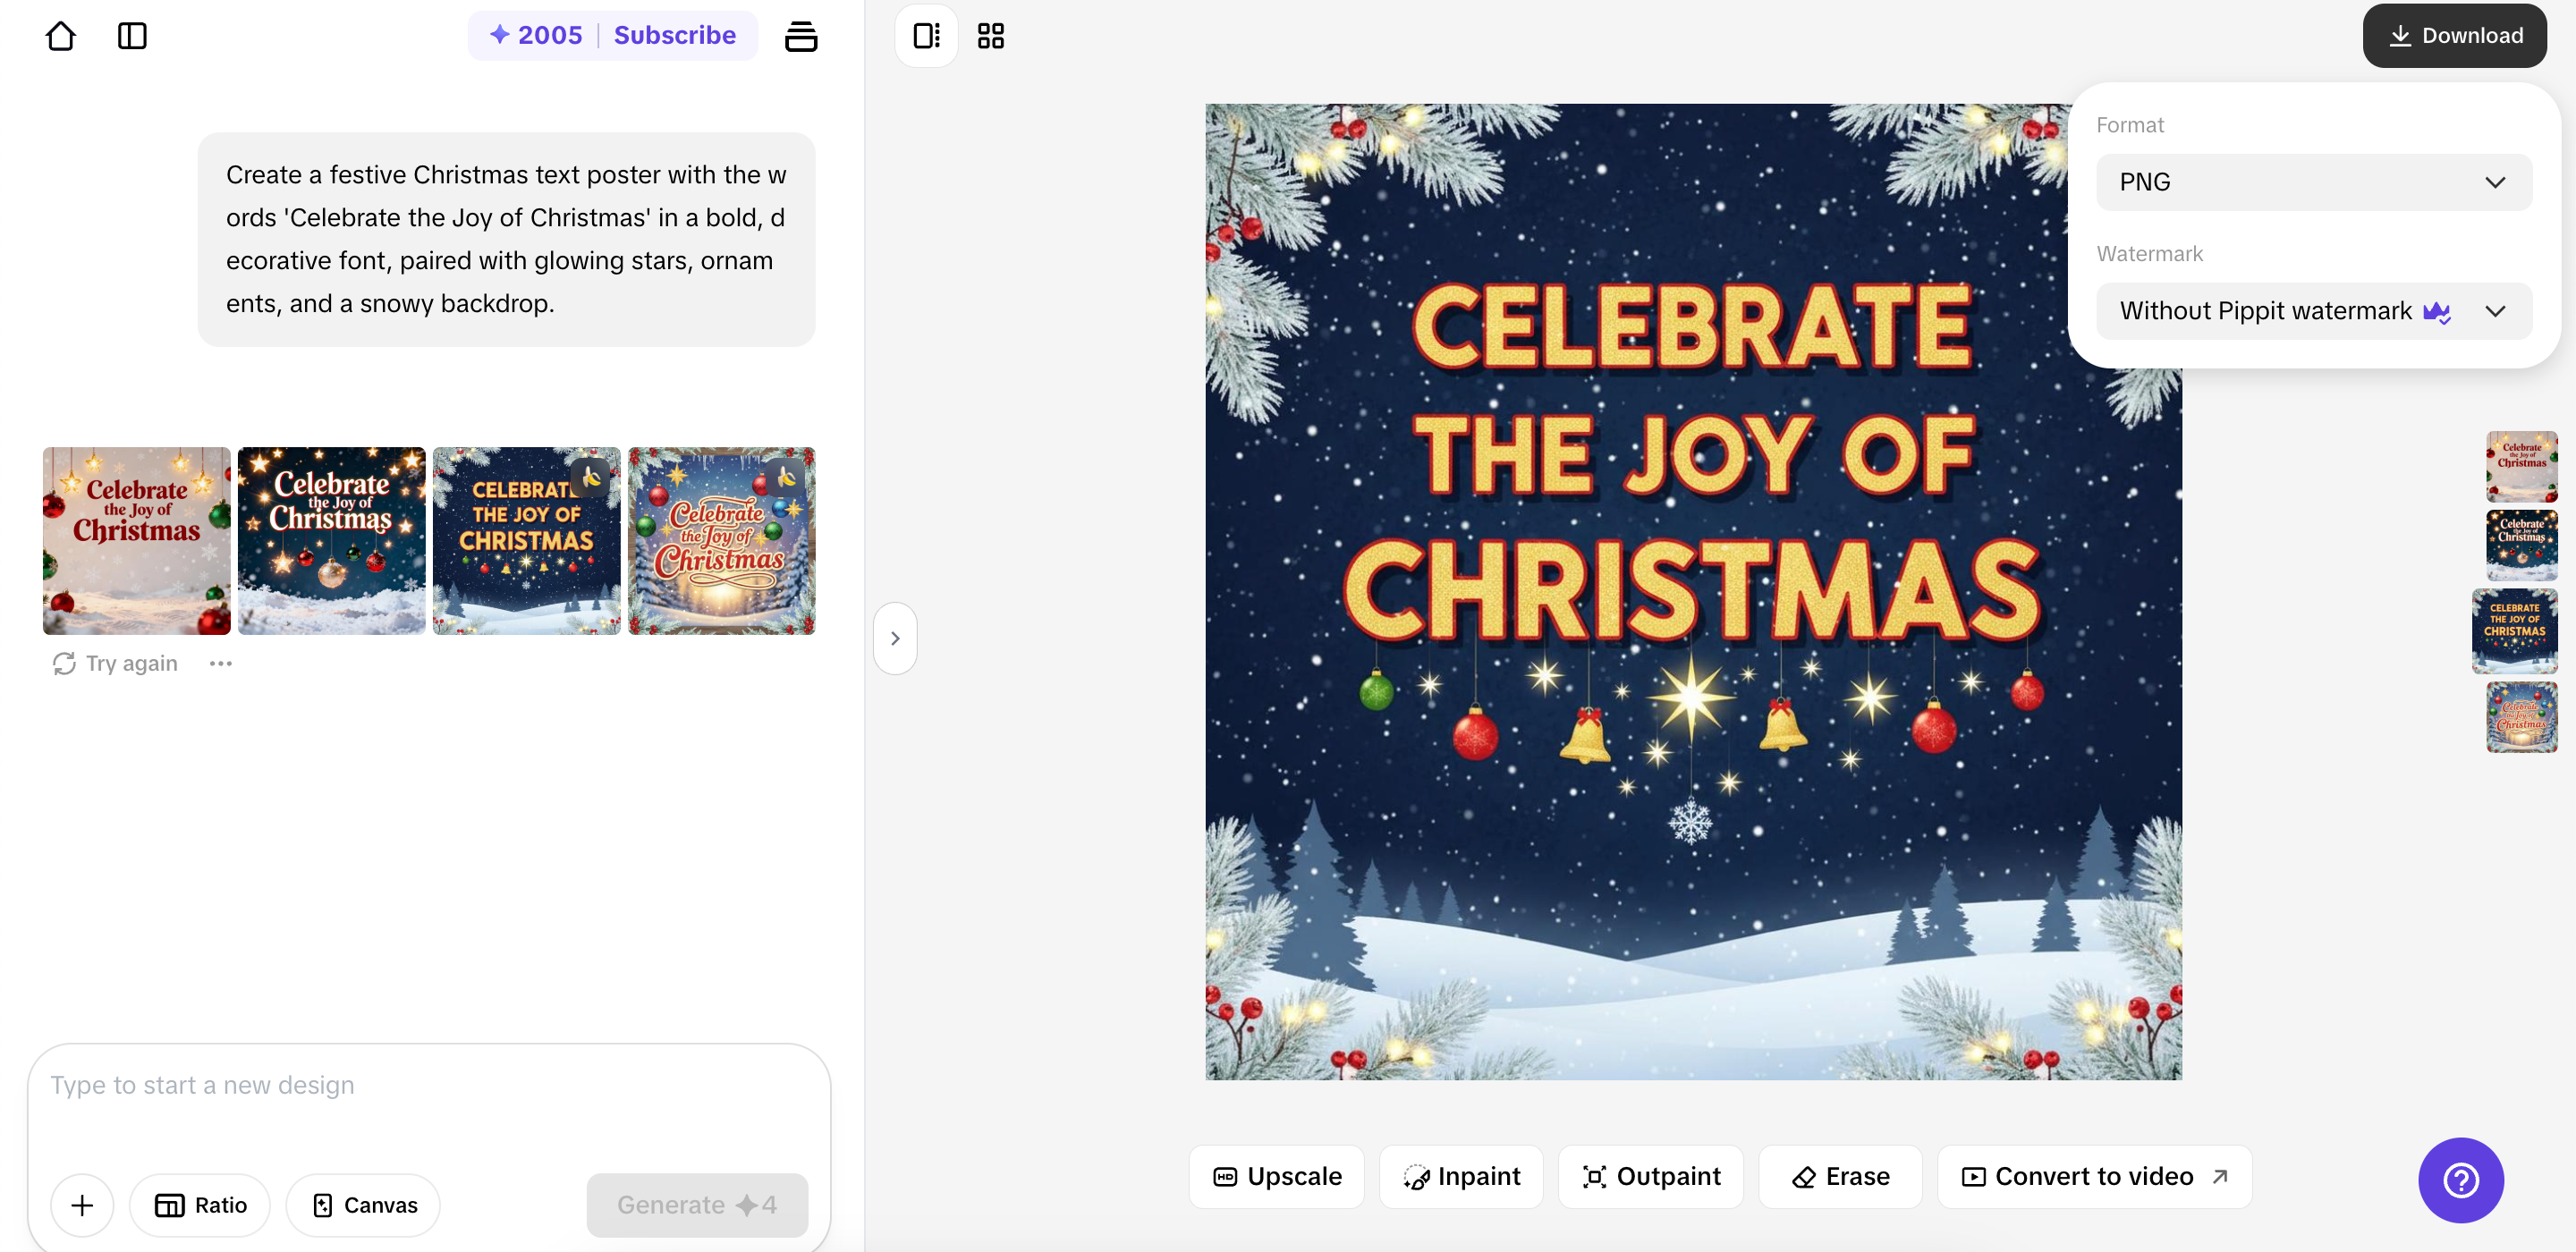
Task: Upscale the selected image
Action: 1277,1177
